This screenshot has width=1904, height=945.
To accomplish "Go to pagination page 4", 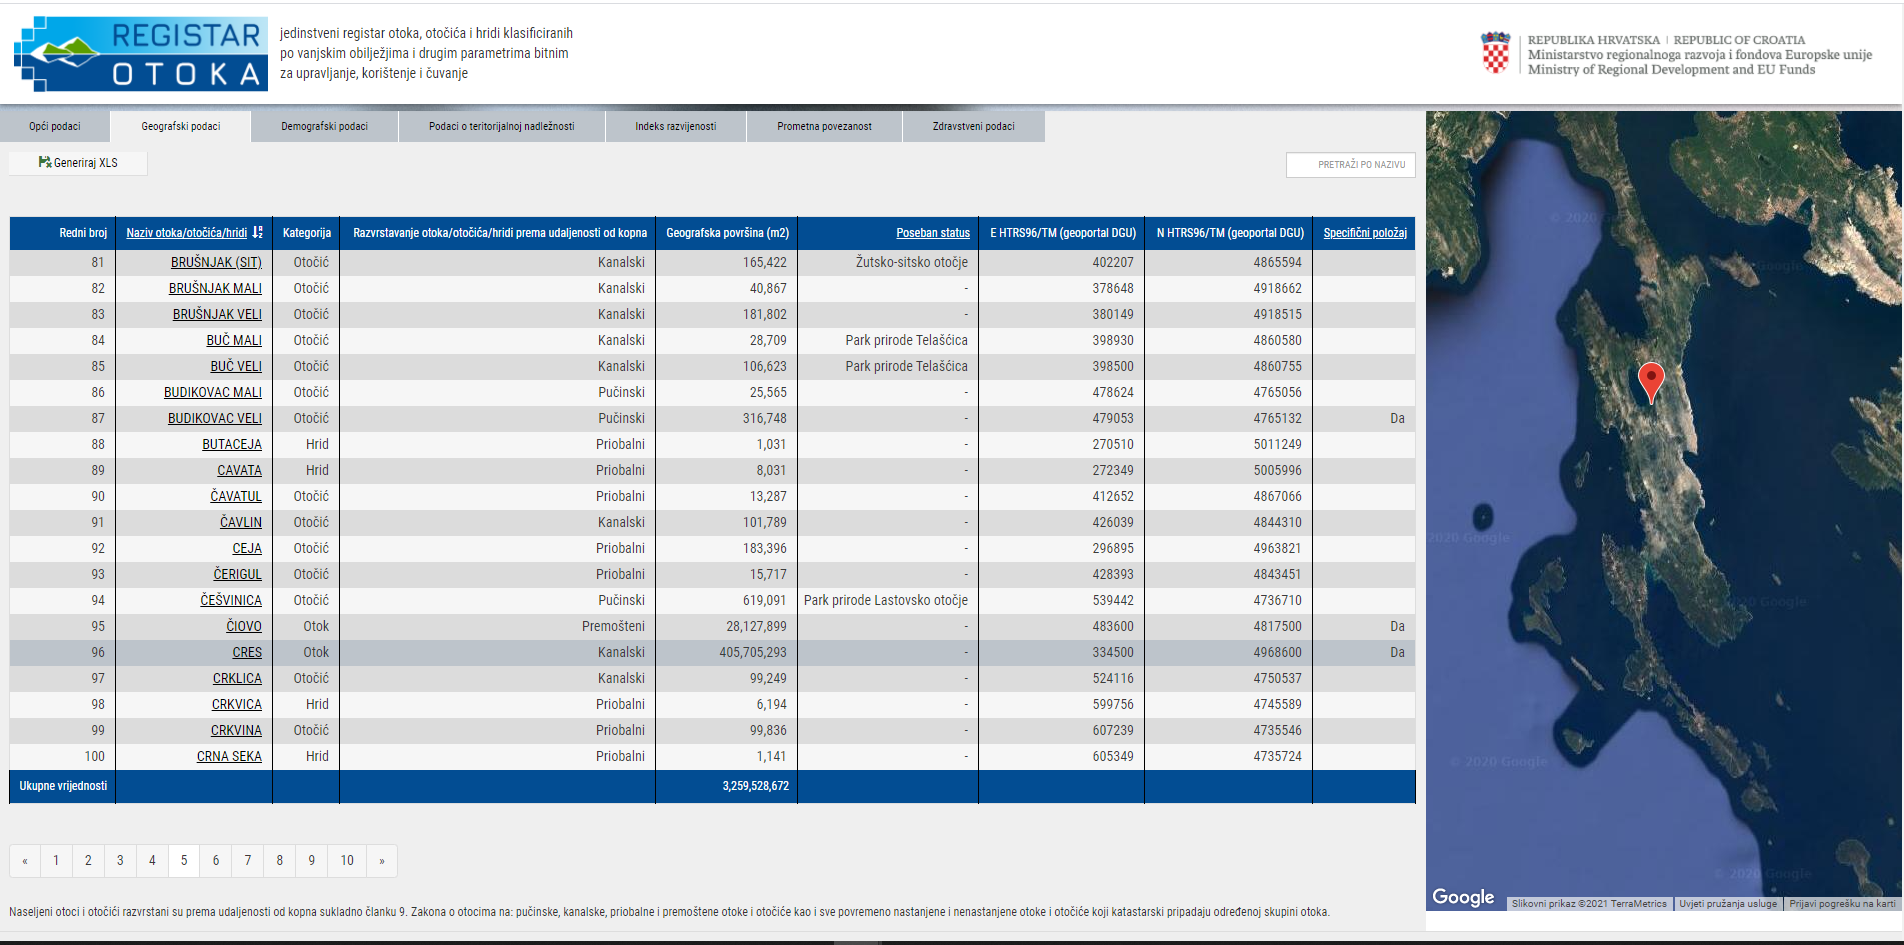I will pyautogui.click(x=152, y=861).
